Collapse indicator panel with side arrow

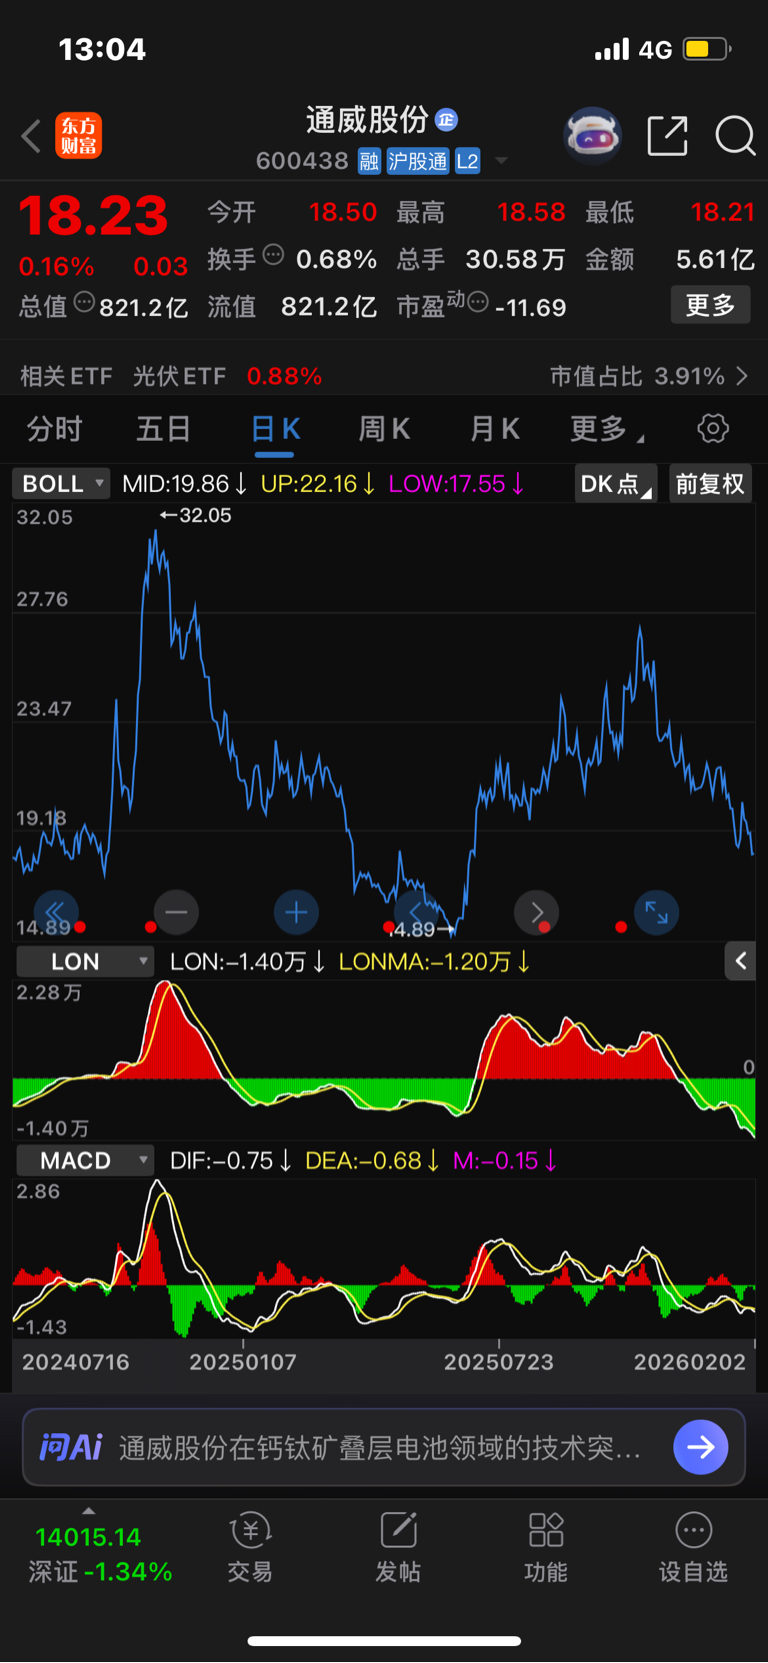click(x=740, y=961)
